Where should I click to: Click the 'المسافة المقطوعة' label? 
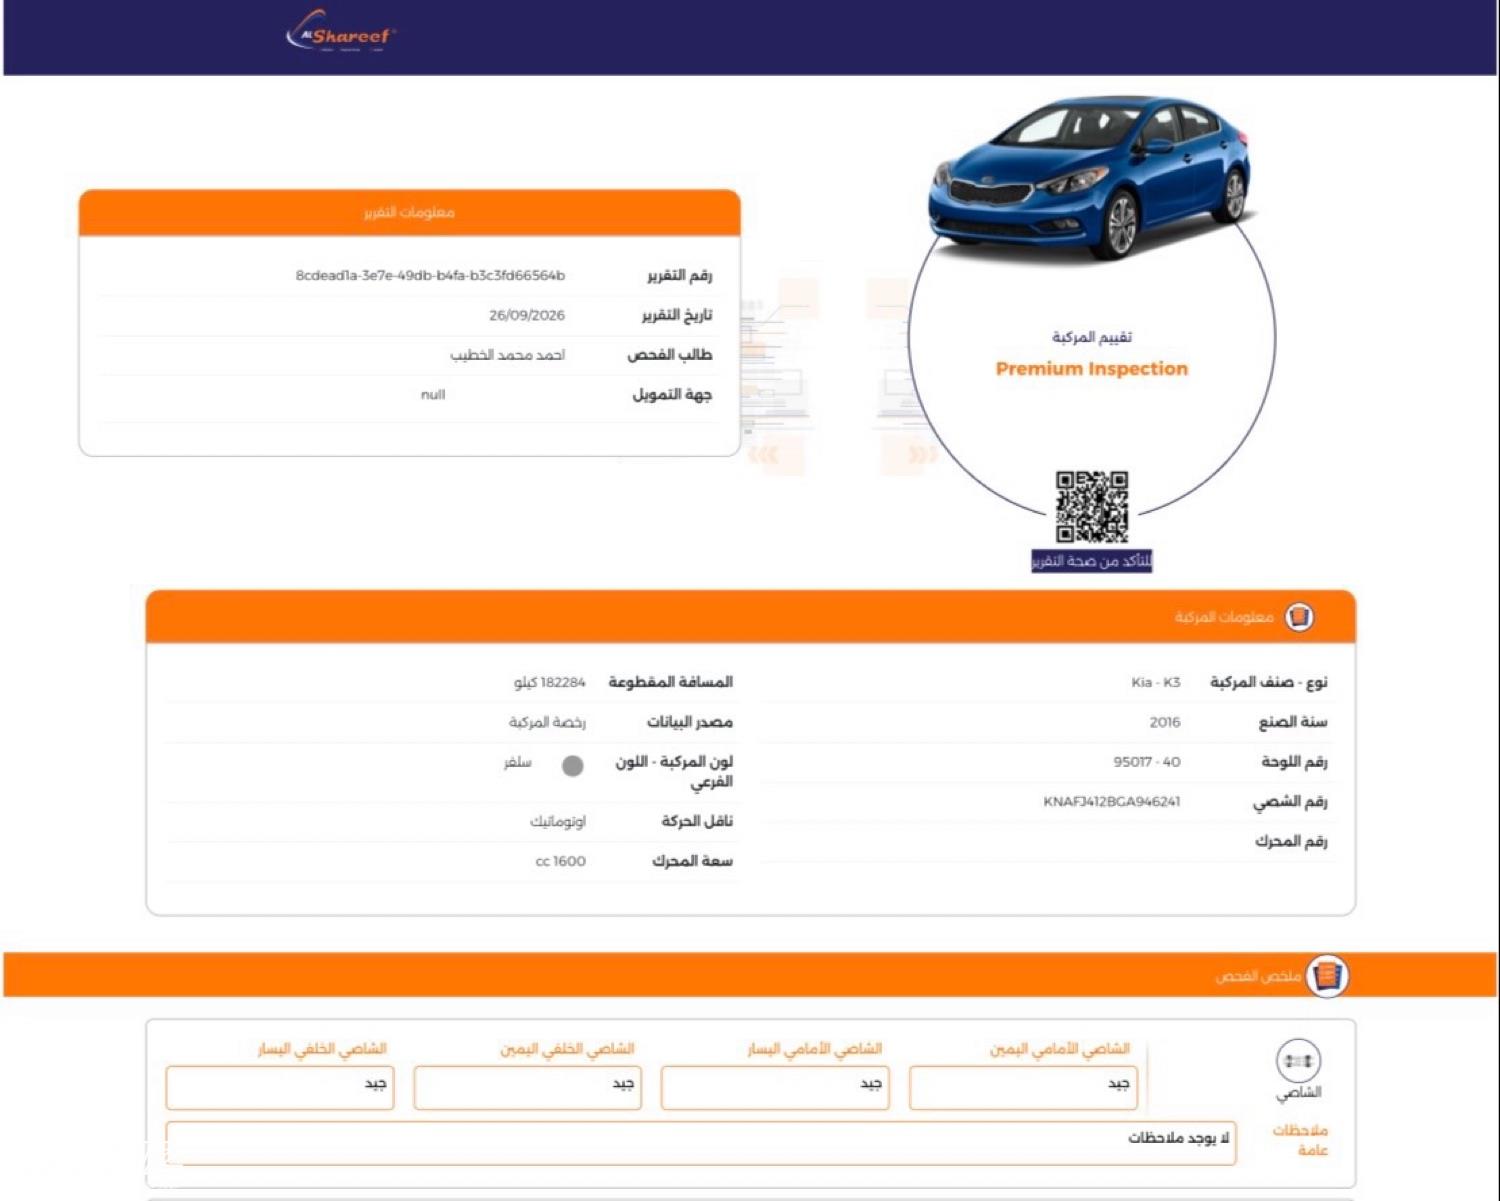[x=670, y=682]
